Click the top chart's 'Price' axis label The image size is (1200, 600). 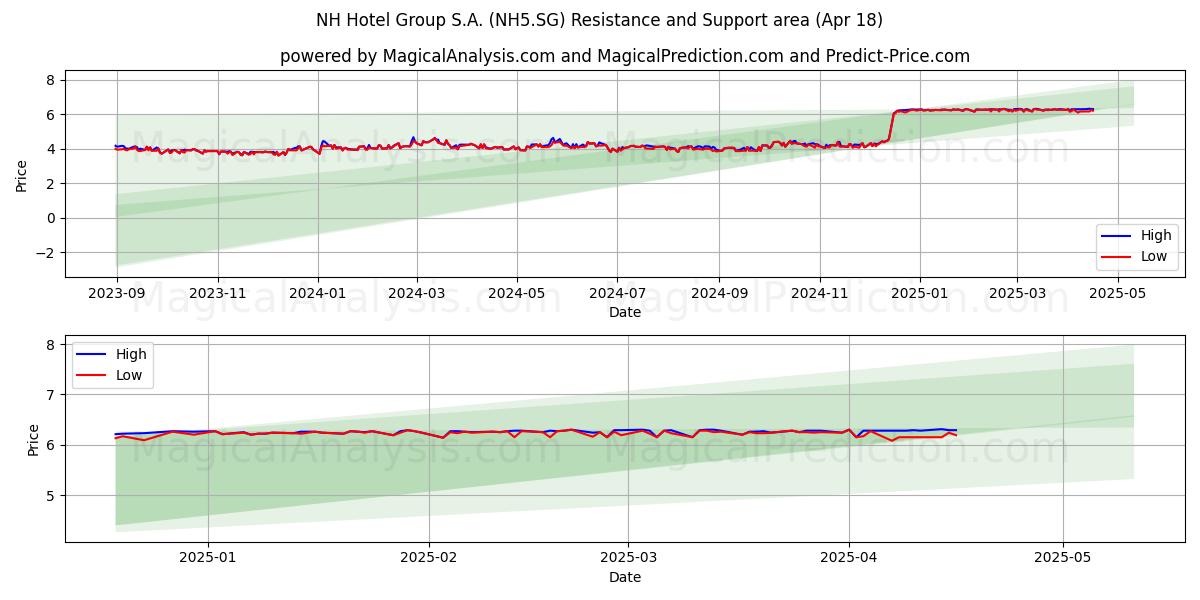point(22,174)
